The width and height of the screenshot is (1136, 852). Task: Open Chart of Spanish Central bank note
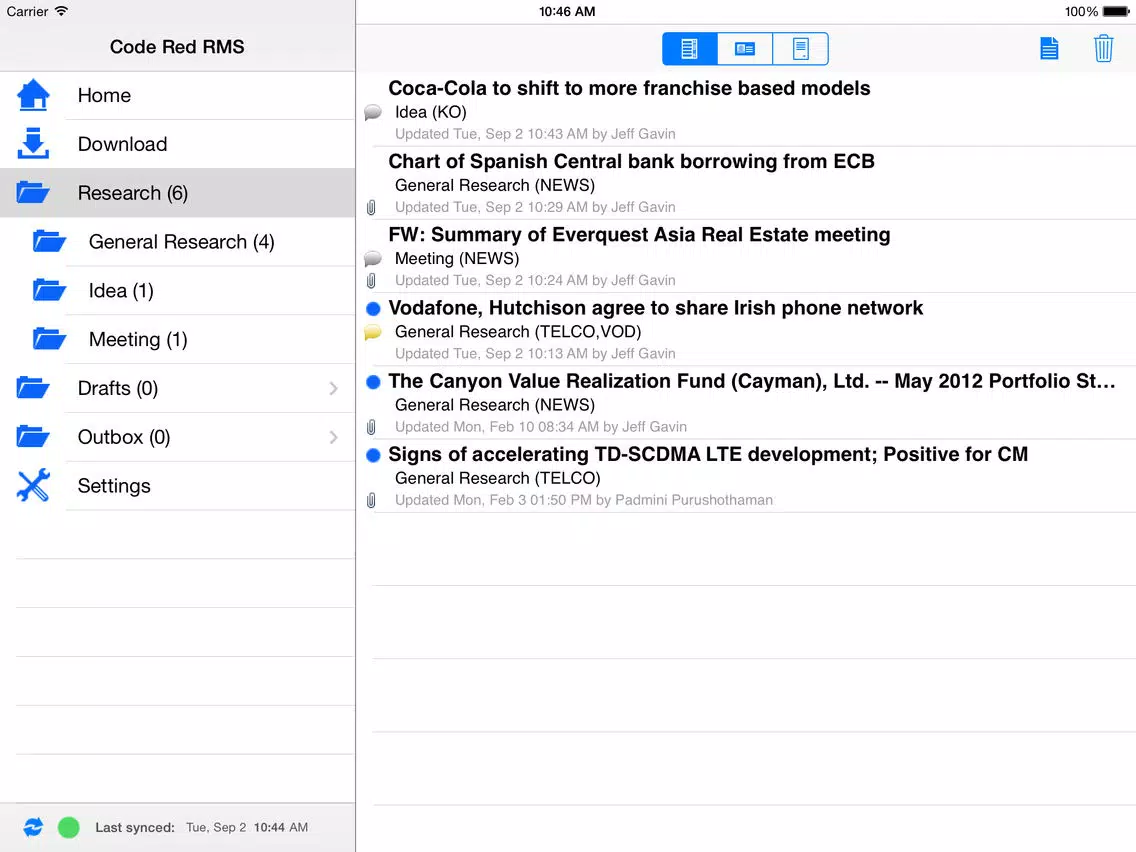point(746,183)
